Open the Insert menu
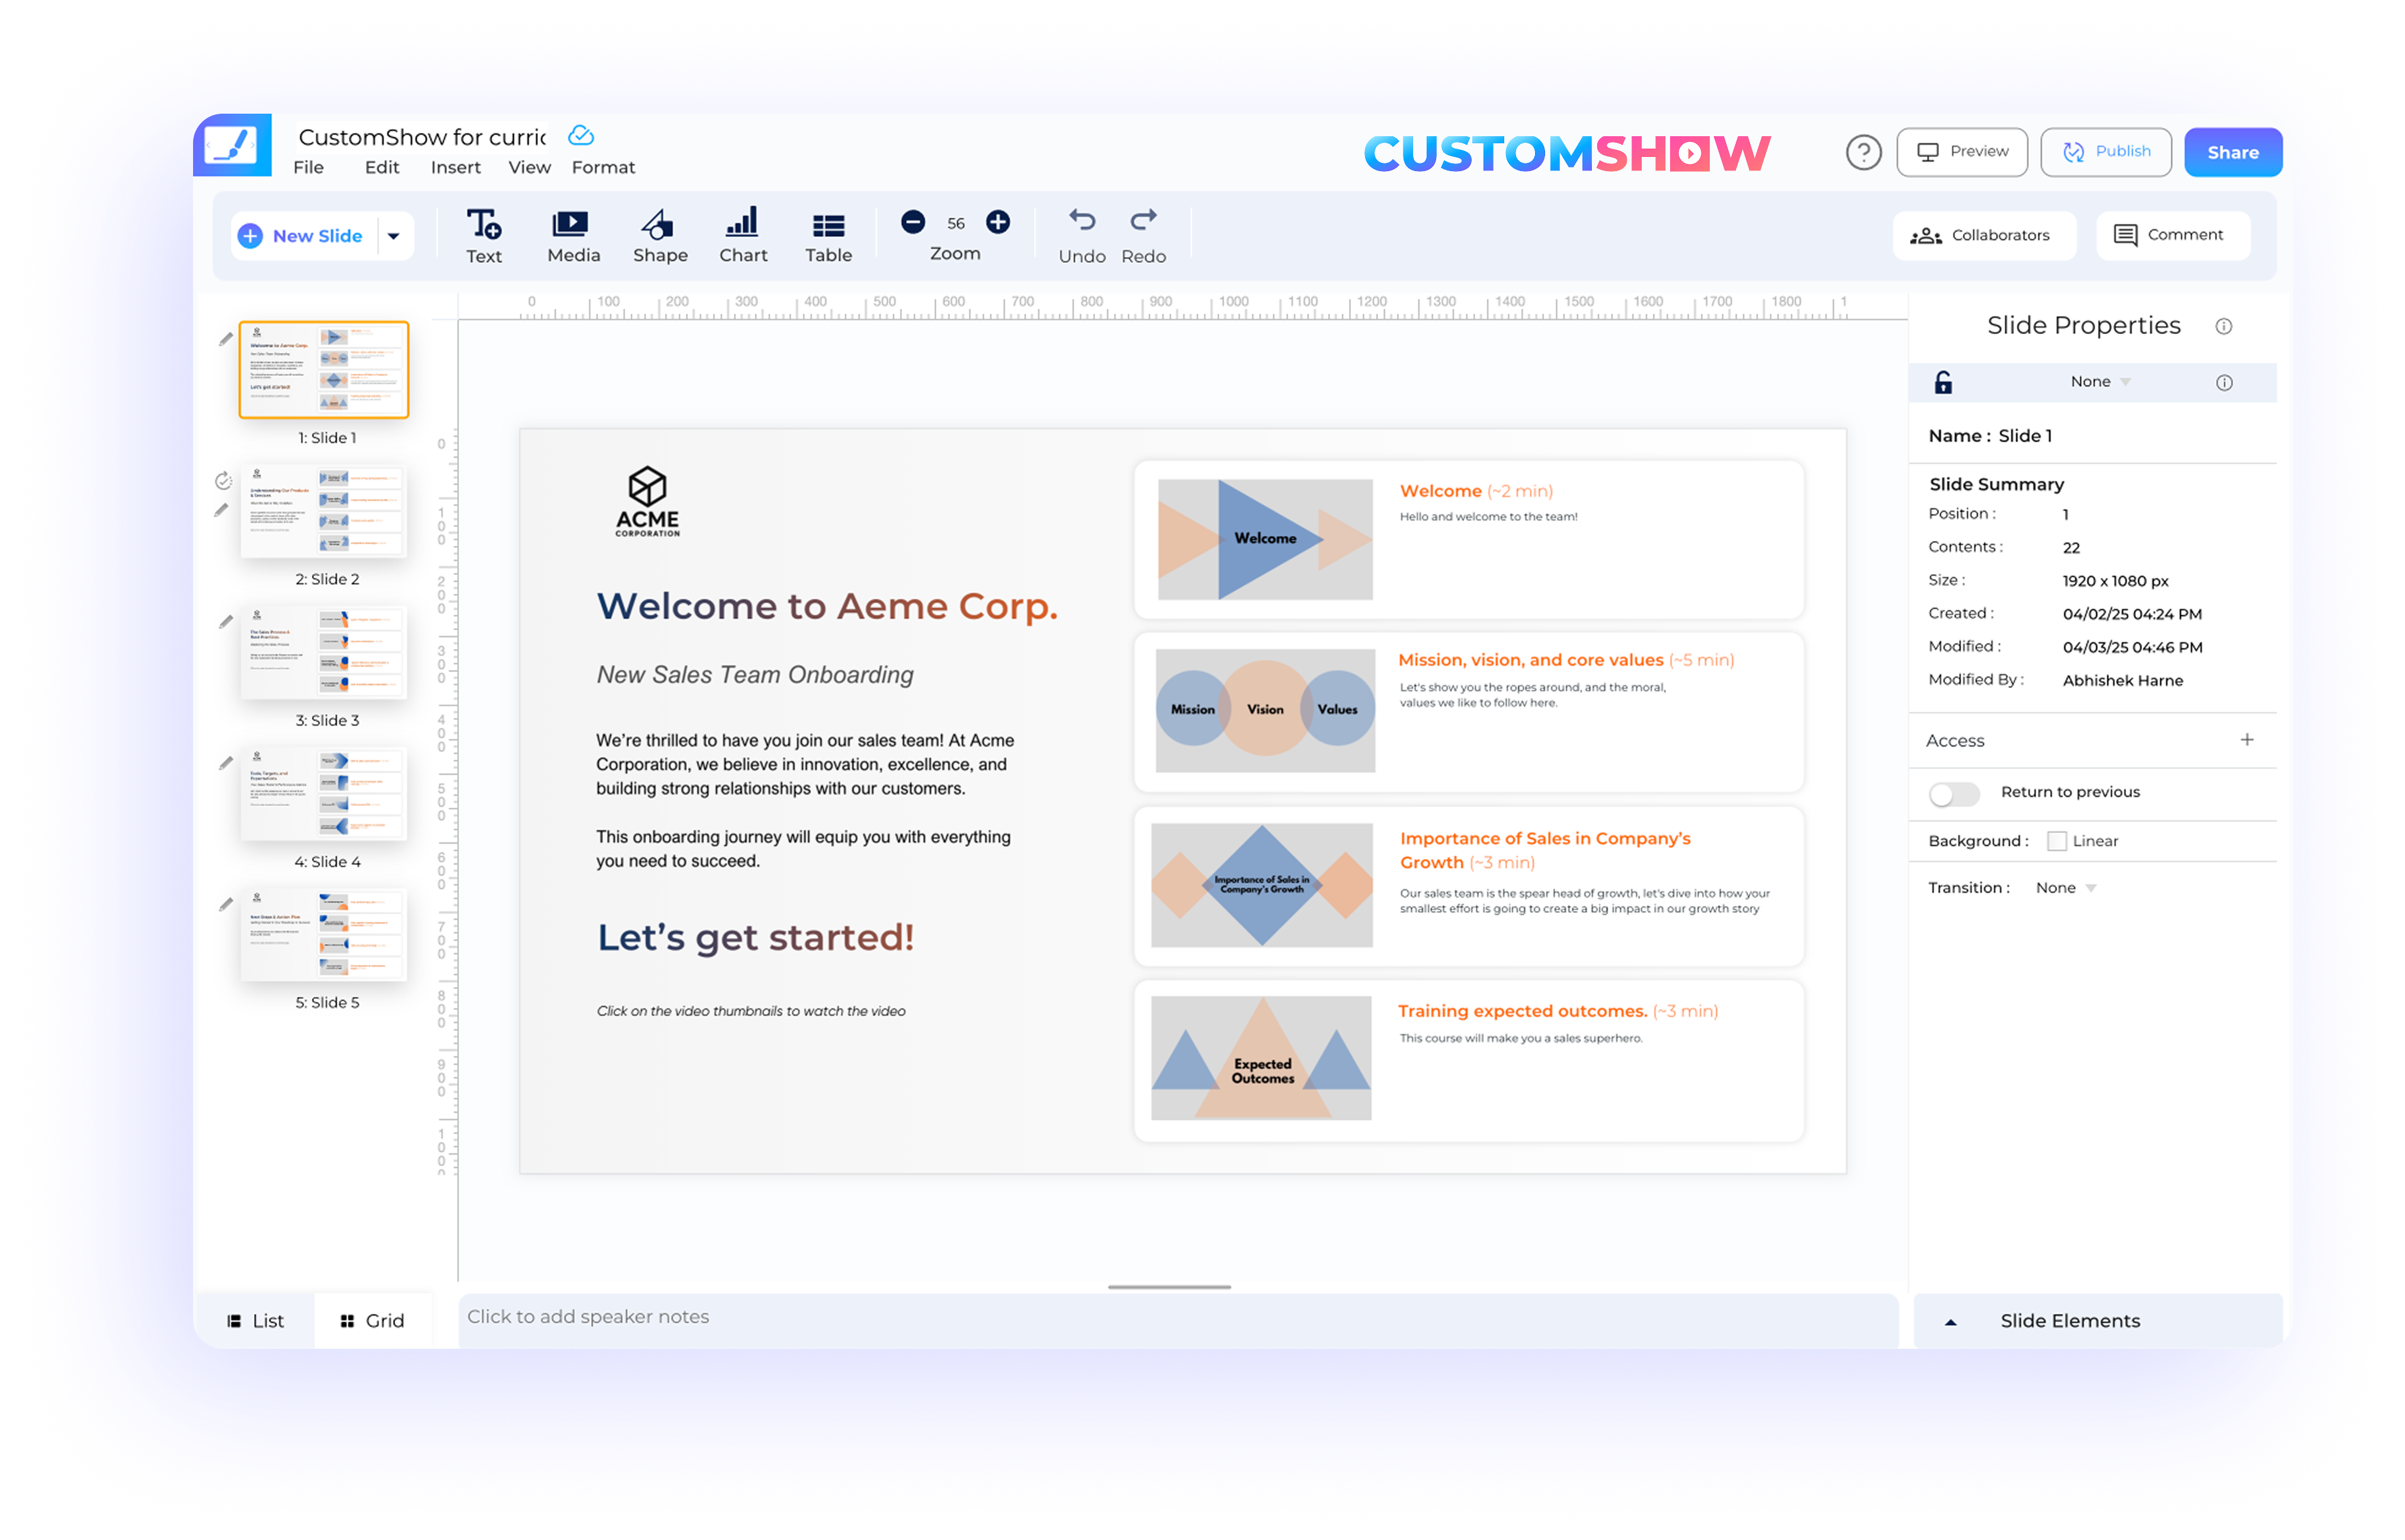This screenshot has width=2405, height=1540. [455, 167]
